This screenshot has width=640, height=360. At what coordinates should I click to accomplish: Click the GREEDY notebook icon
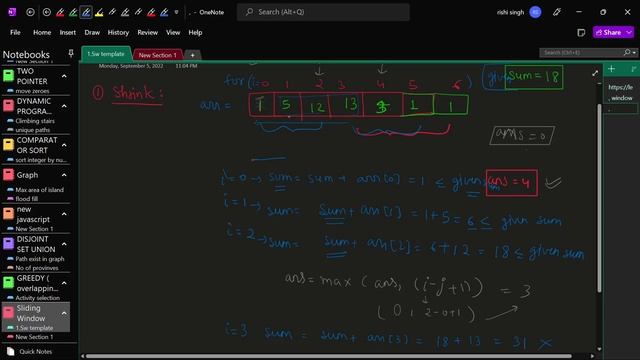pos(9,283)
